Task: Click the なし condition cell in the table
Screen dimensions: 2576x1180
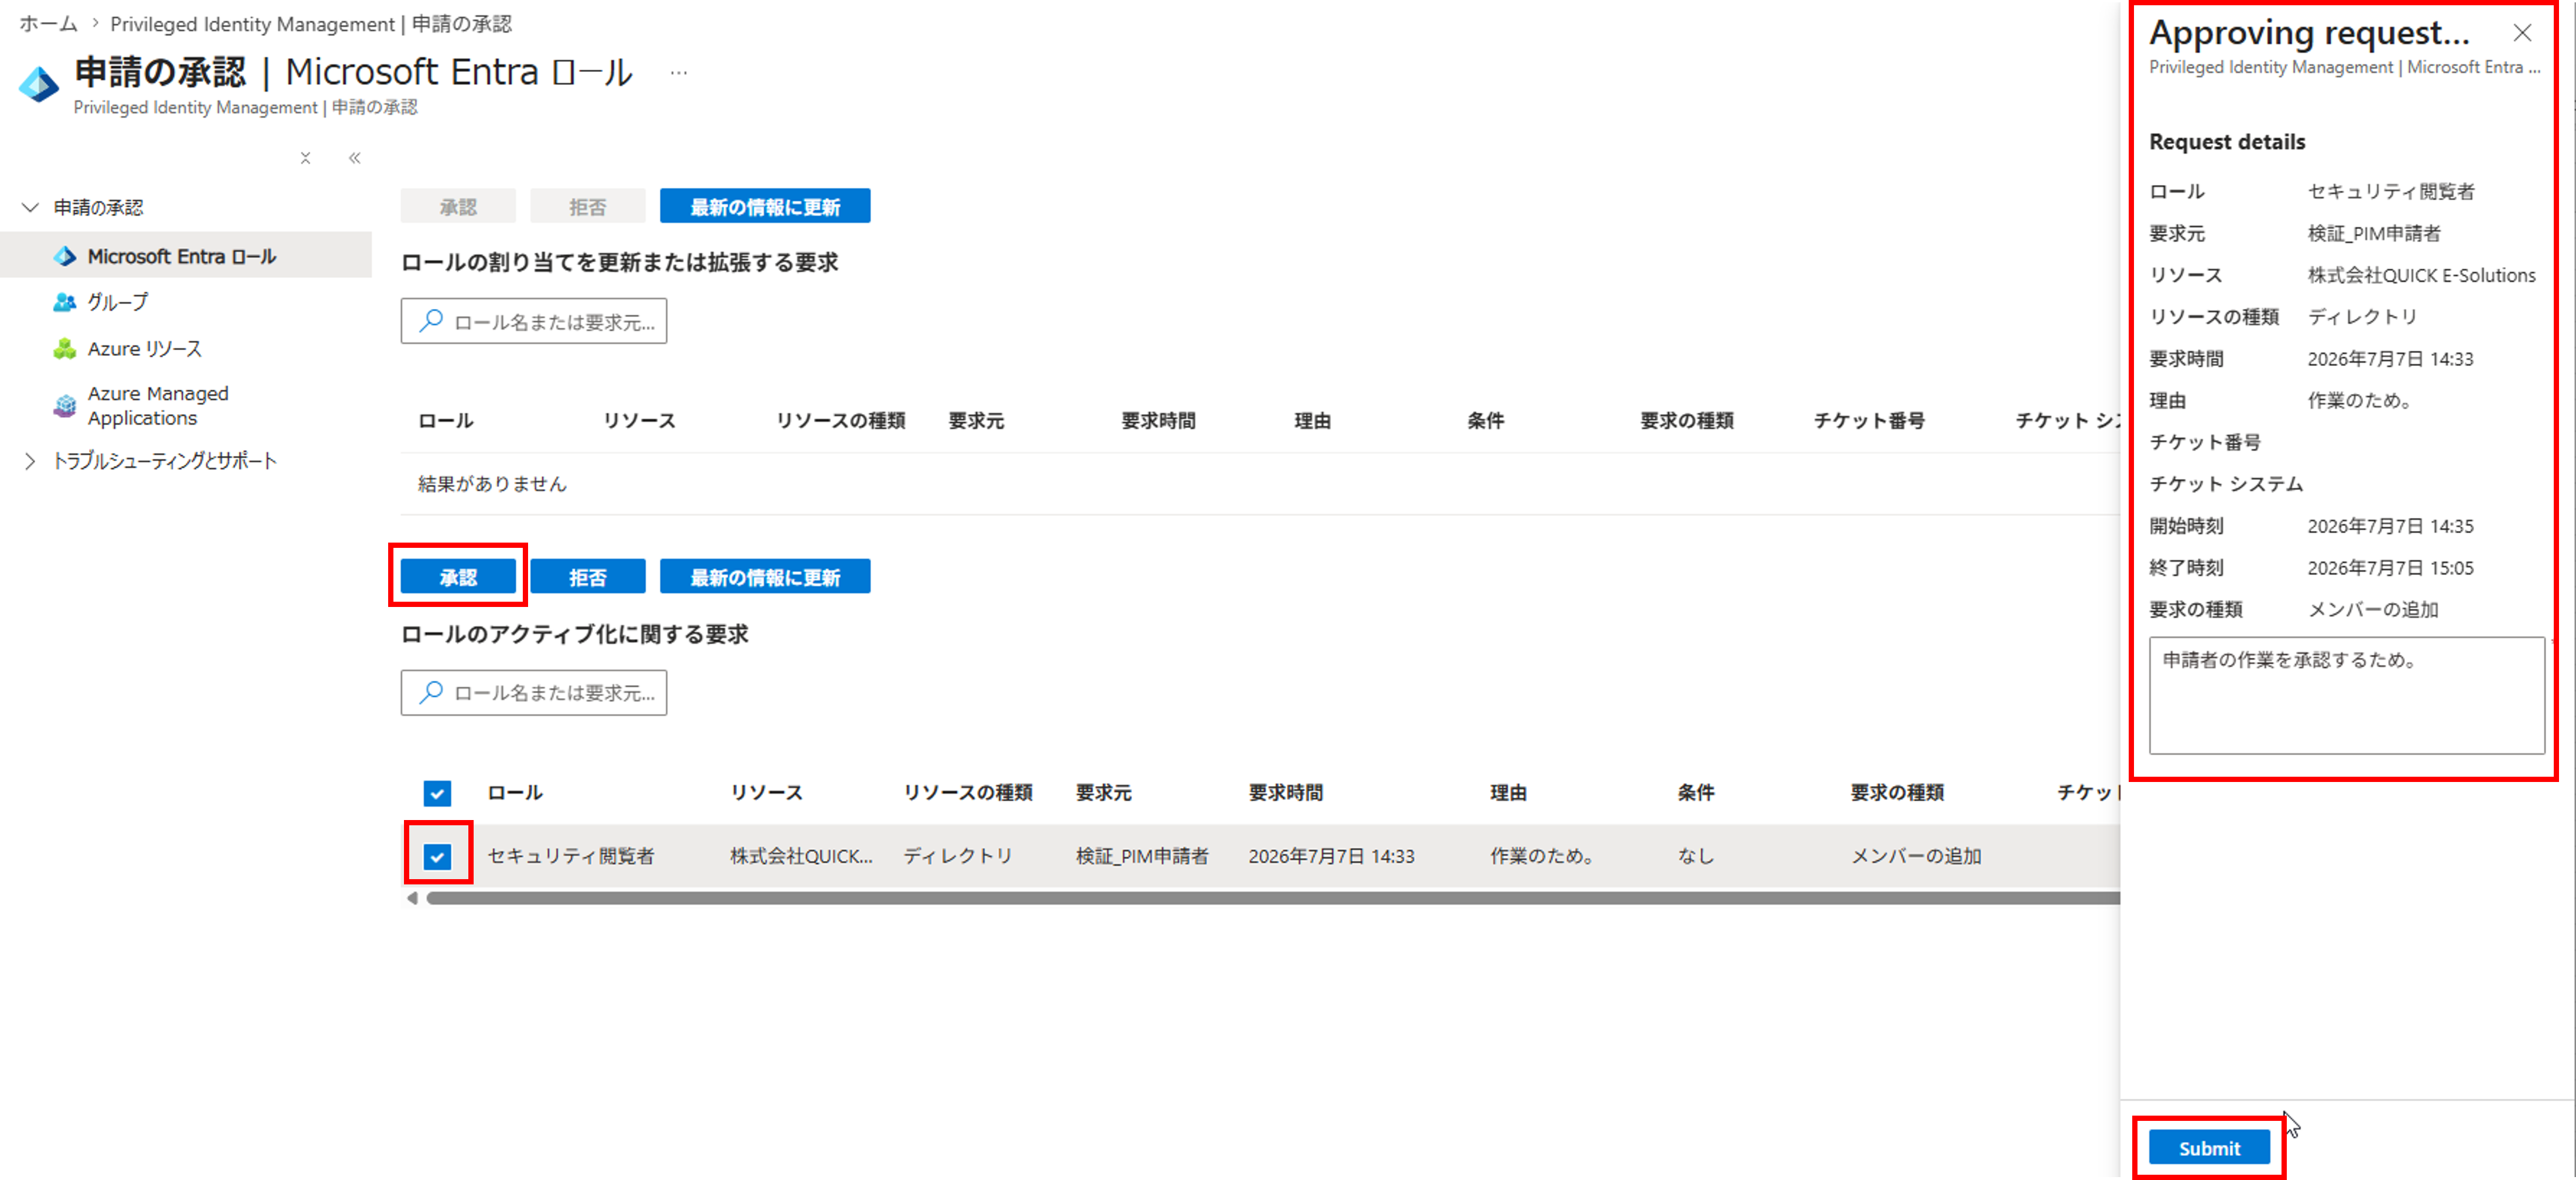Action: 1695,856
